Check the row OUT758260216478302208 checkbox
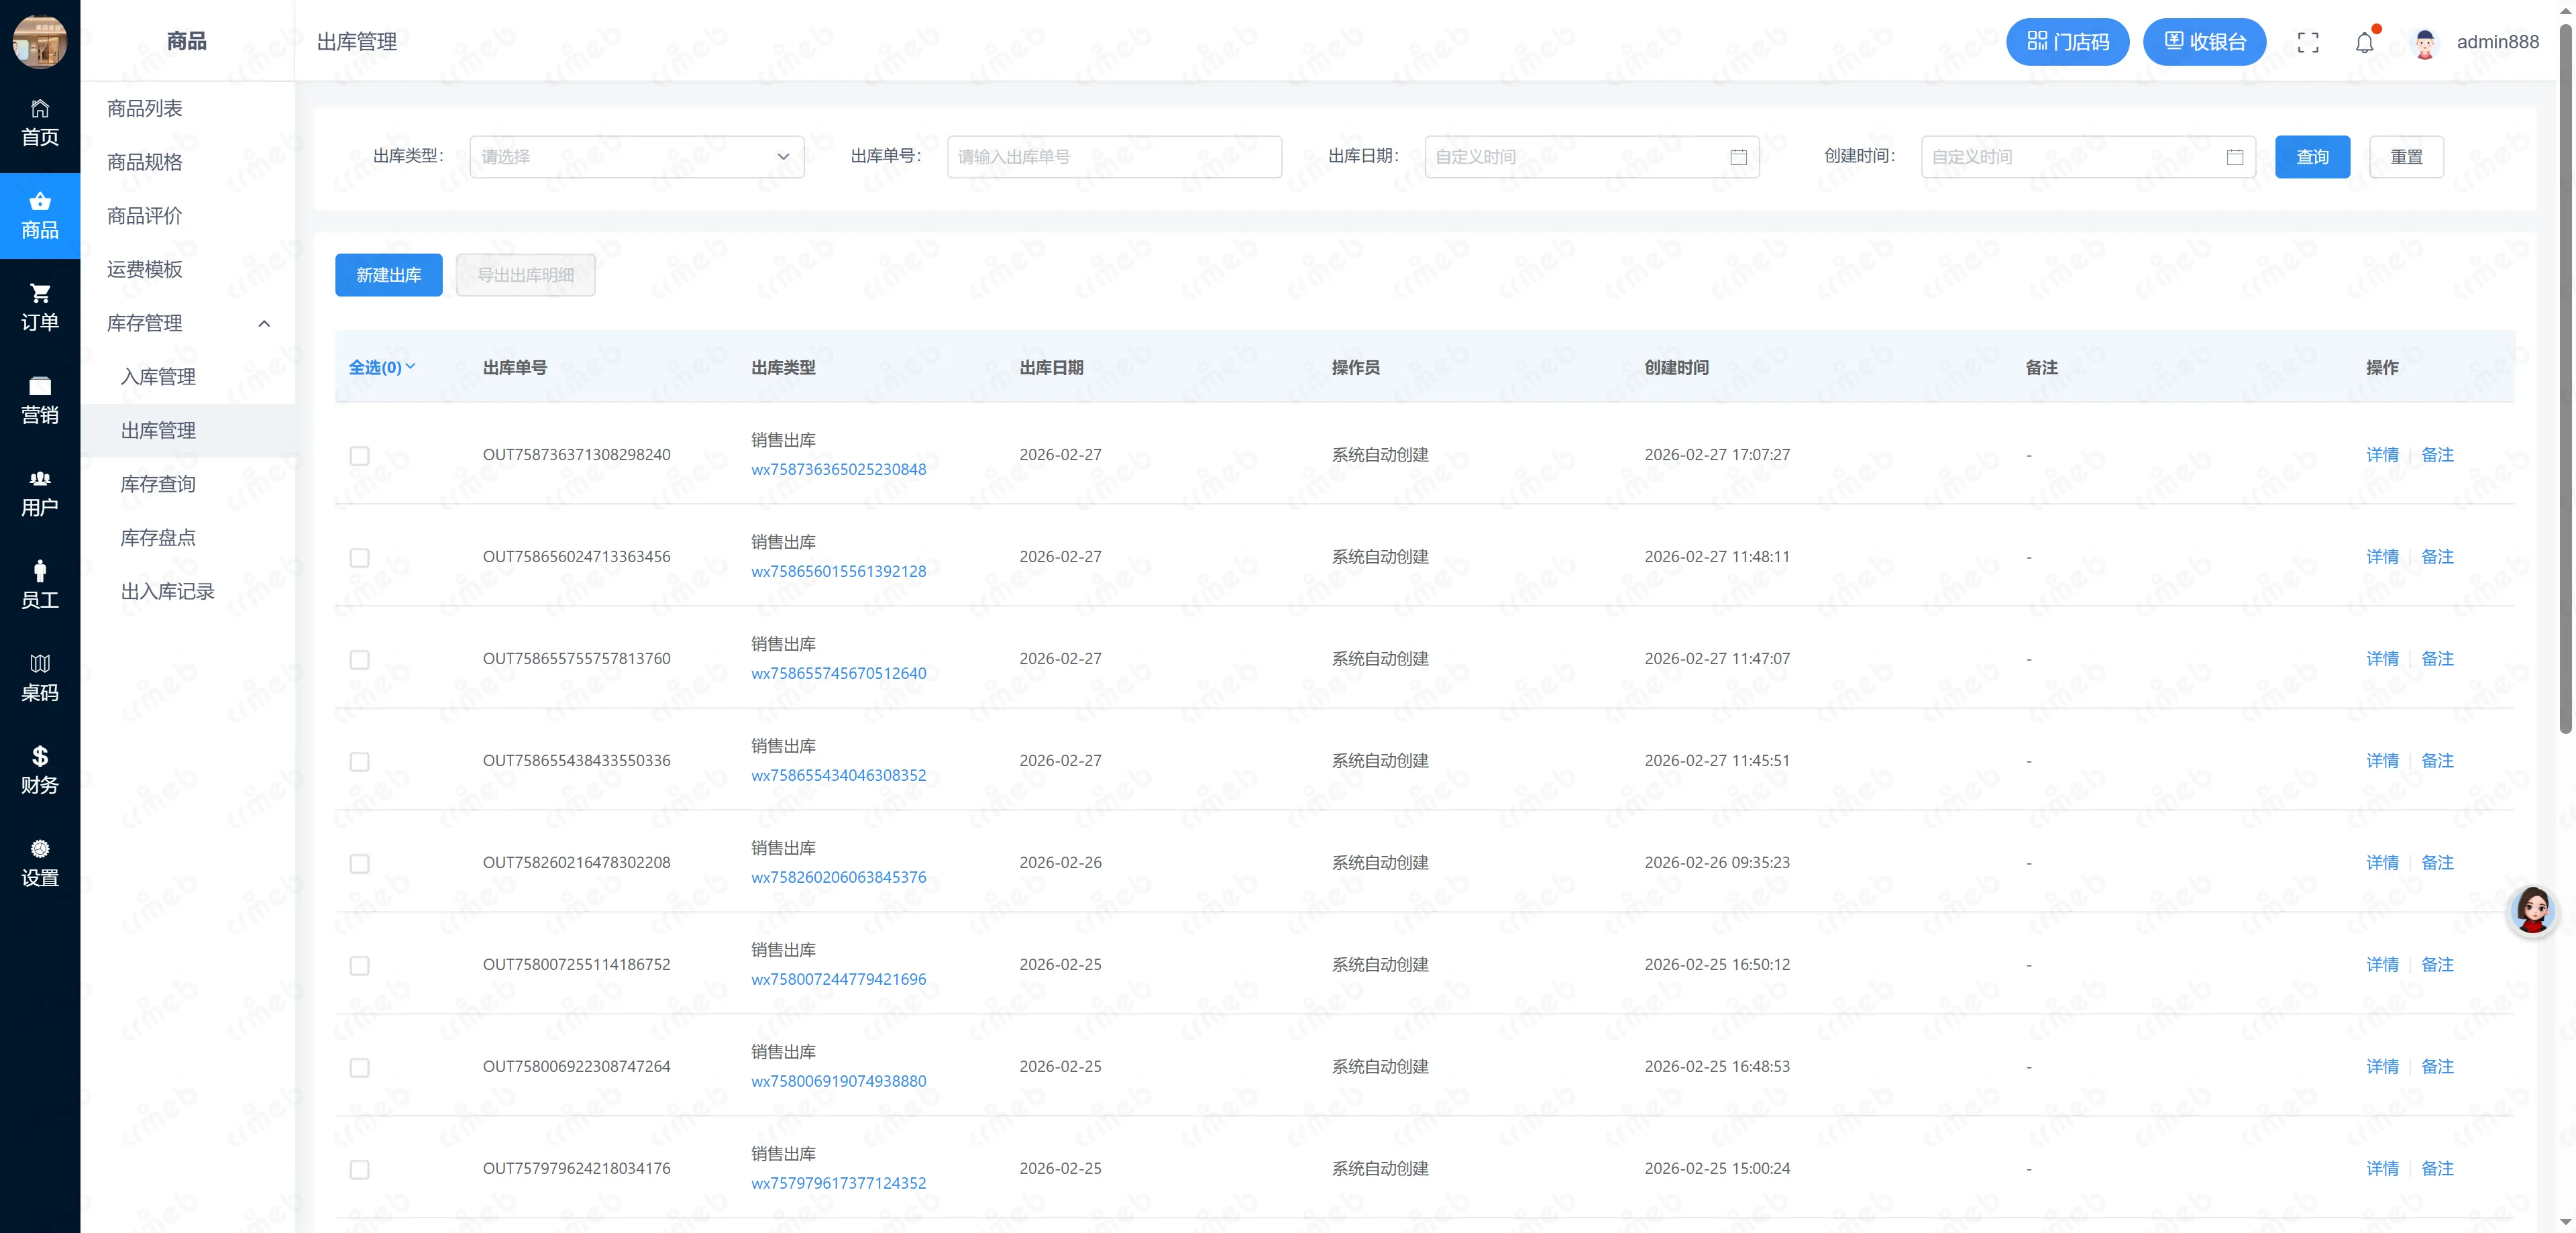 (359, 864)
